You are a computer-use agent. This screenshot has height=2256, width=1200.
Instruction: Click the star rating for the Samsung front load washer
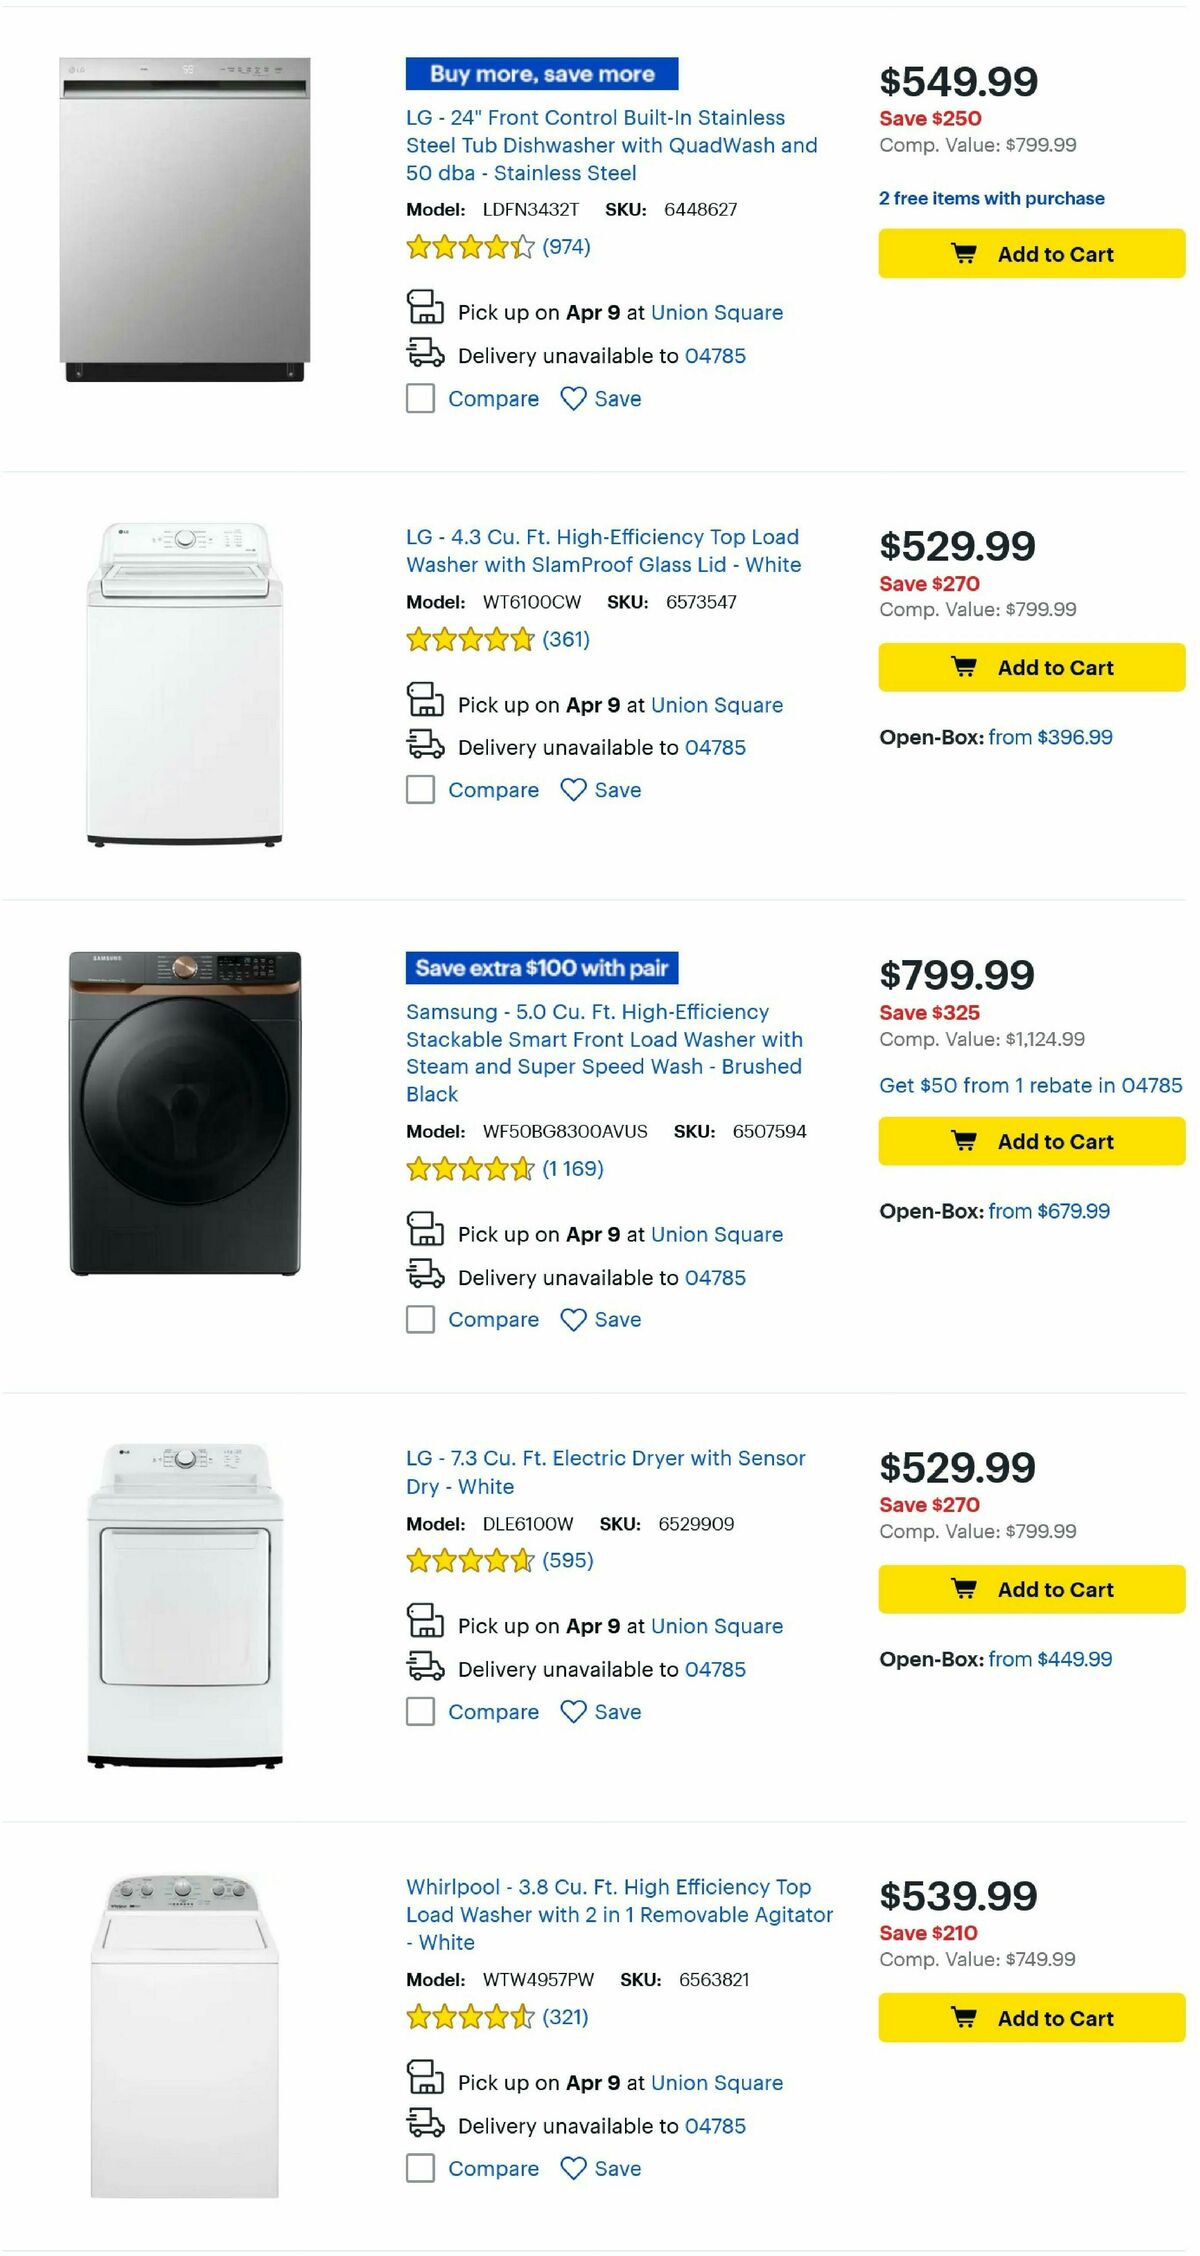point(470,1166)
